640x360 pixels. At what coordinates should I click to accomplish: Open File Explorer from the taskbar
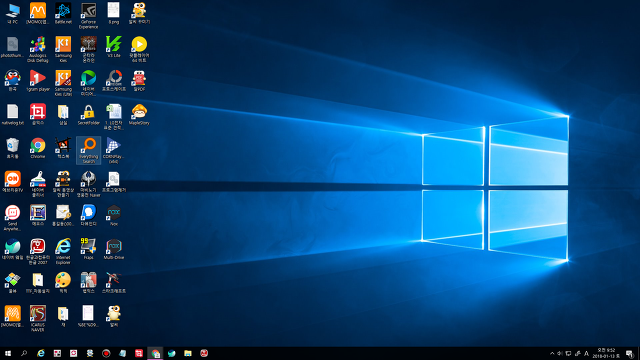click(x=188, y=353)
